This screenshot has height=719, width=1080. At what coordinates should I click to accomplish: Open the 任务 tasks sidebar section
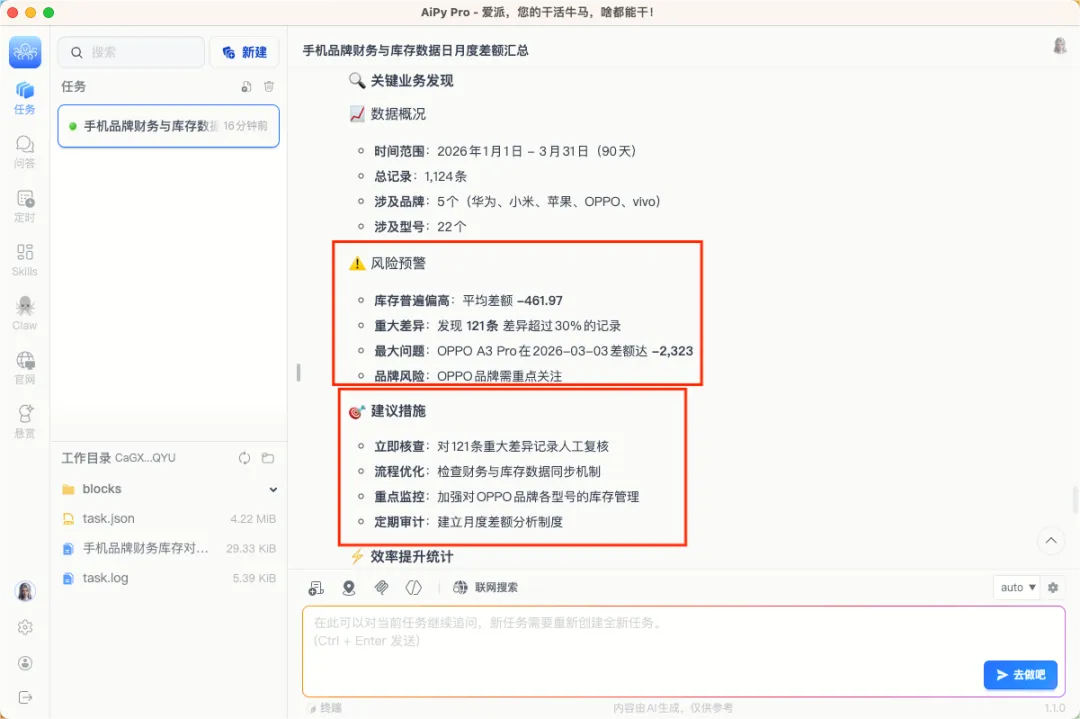point(25,98)
